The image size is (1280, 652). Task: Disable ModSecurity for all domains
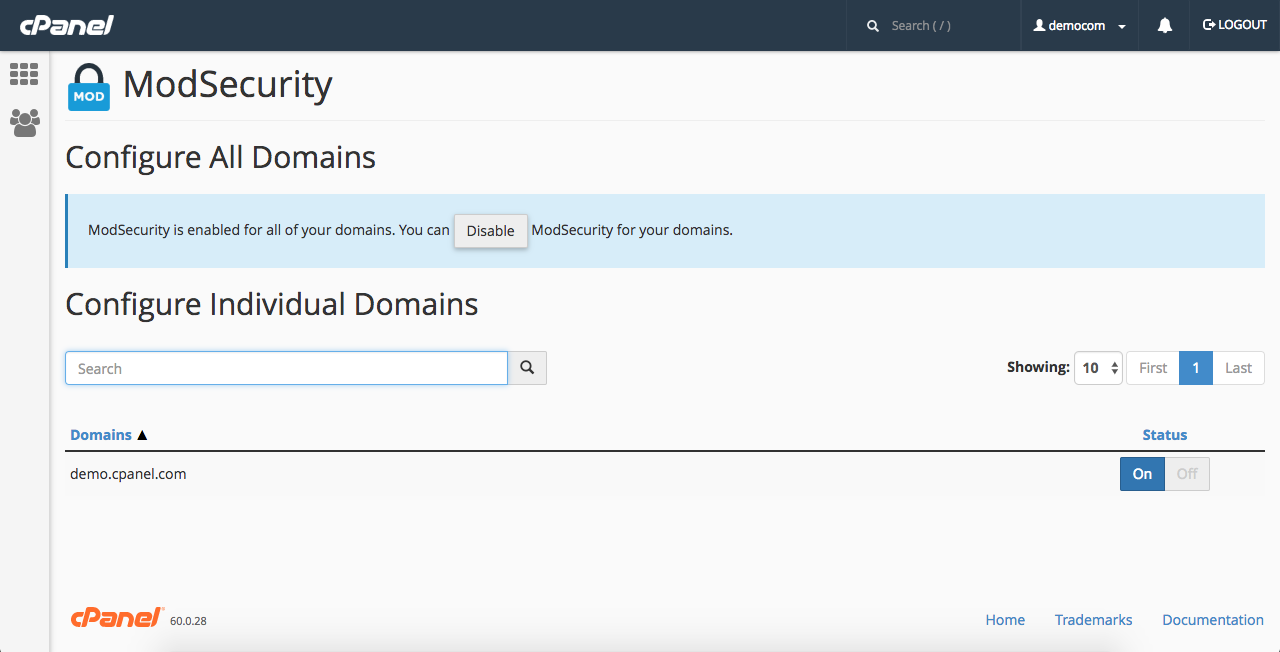tap(490, 231)
